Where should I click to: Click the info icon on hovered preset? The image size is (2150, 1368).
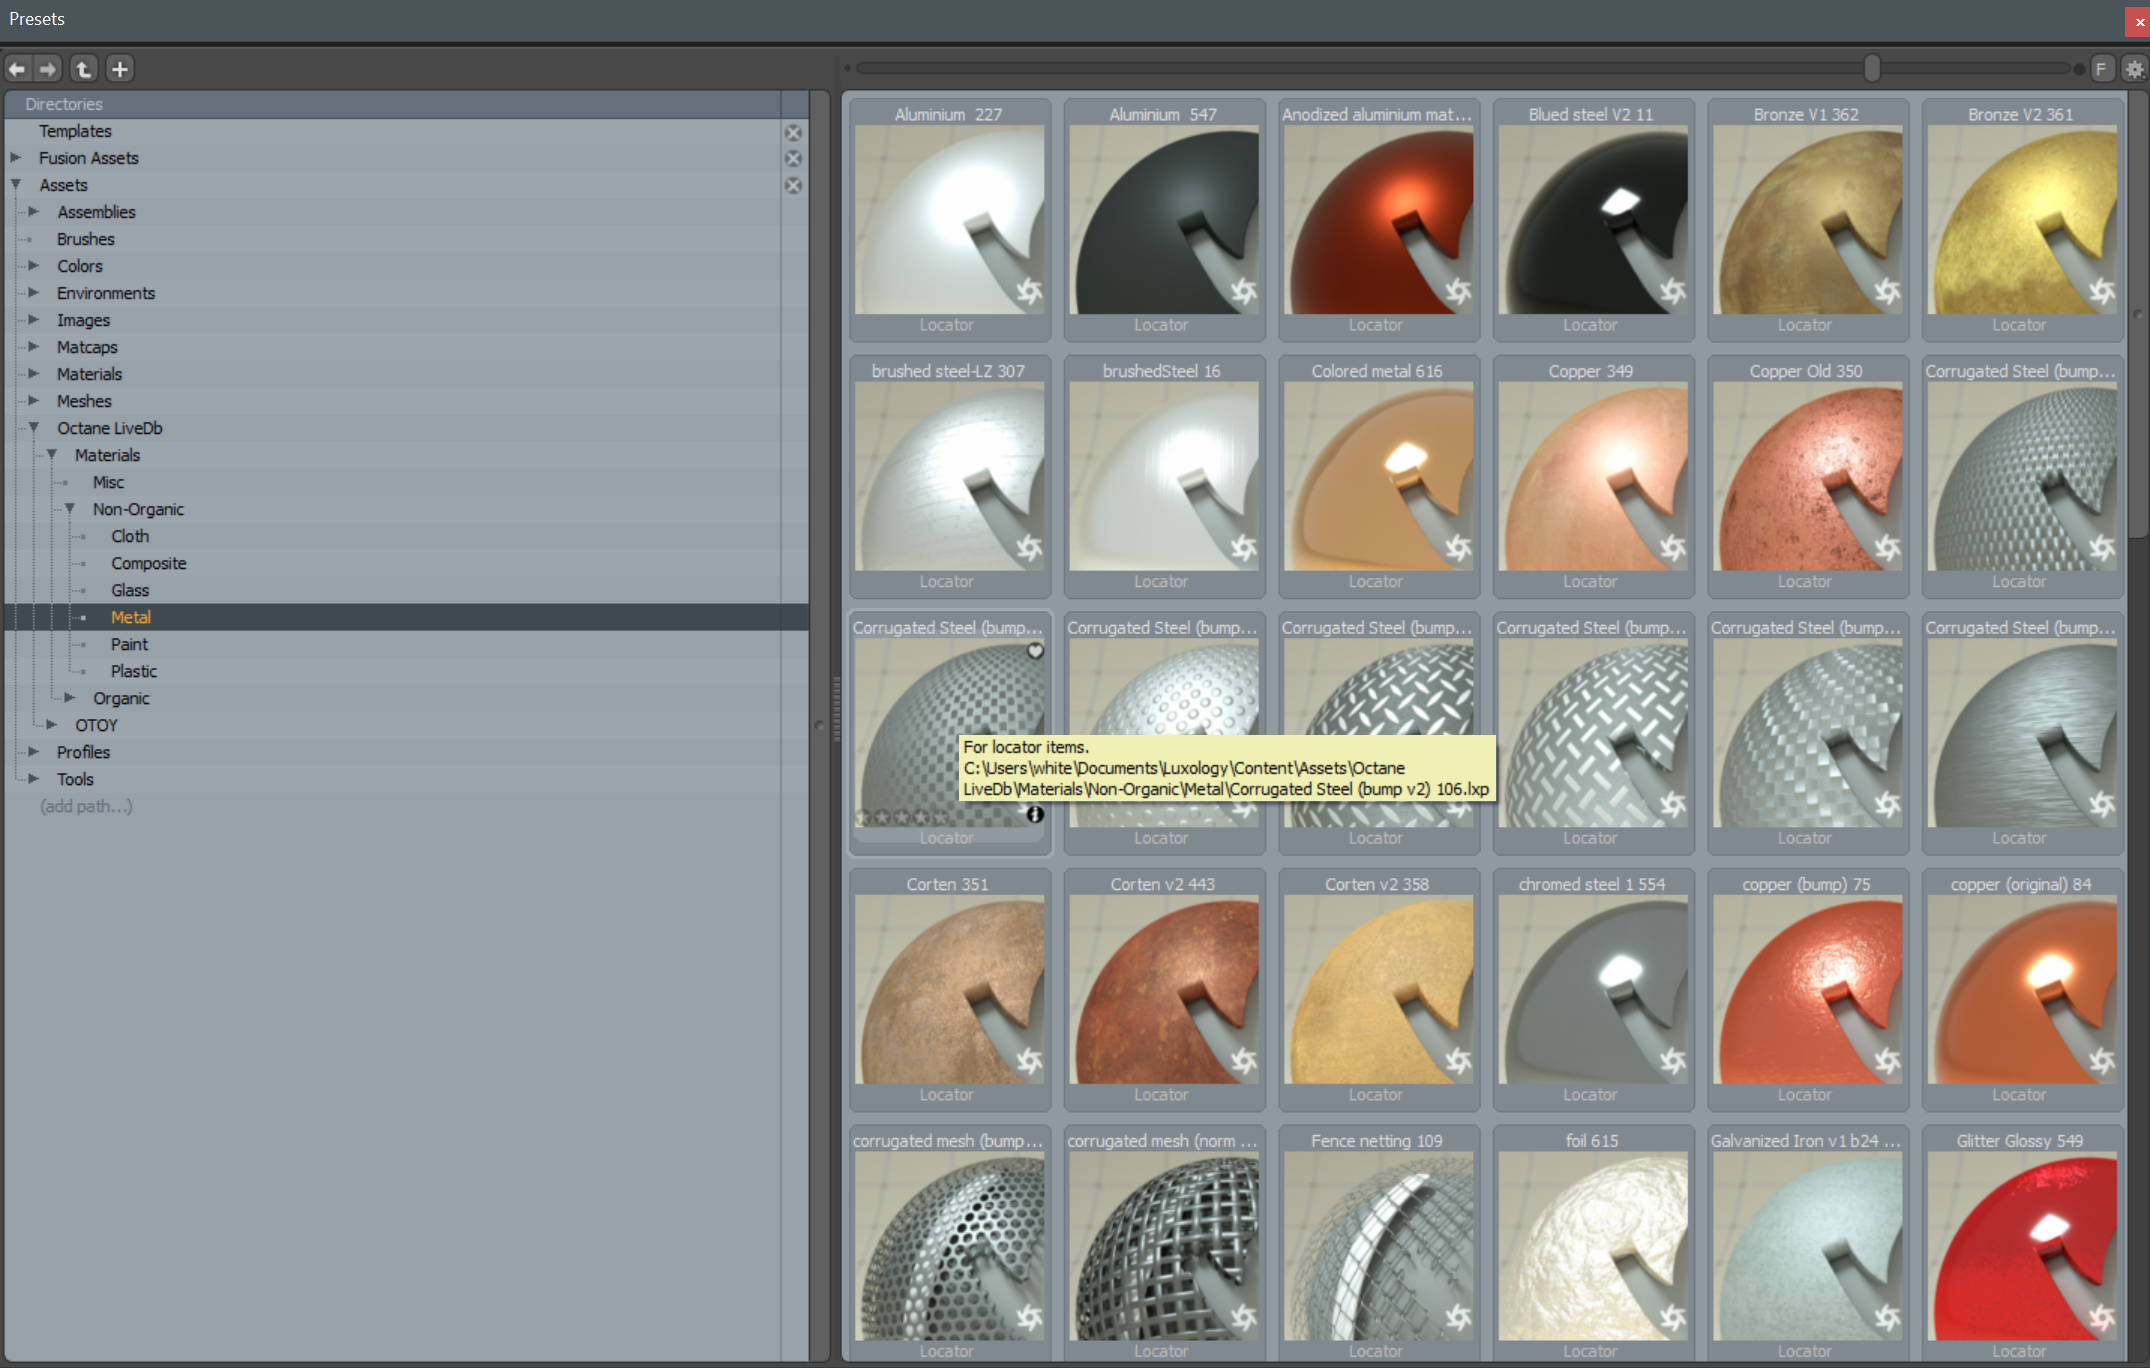coord(1035,815)
